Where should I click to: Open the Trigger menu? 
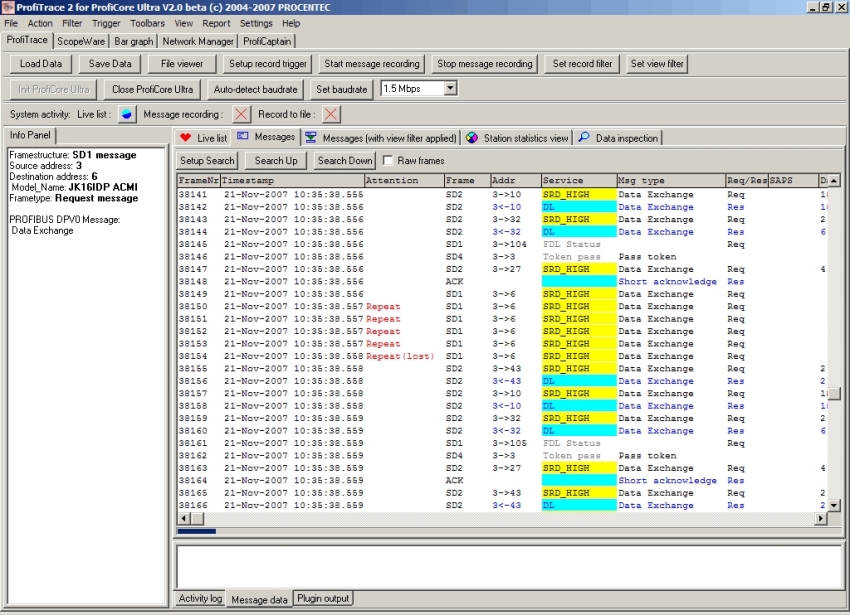point(106,23)
